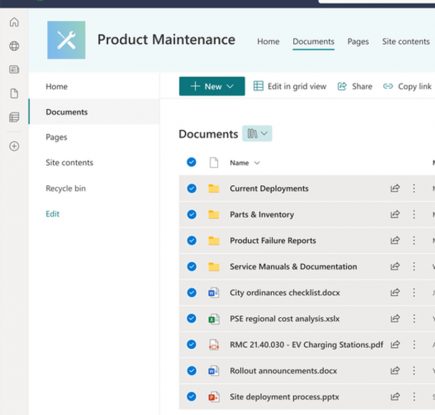
Task: Open more actions for Service Manuals & Documentation
Action: tap(414, 266)
